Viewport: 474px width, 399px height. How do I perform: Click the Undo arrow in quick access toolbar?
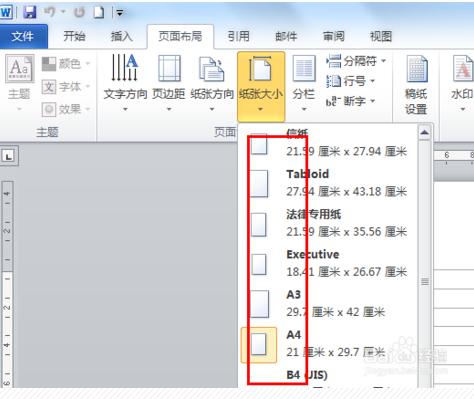point(50,12)
